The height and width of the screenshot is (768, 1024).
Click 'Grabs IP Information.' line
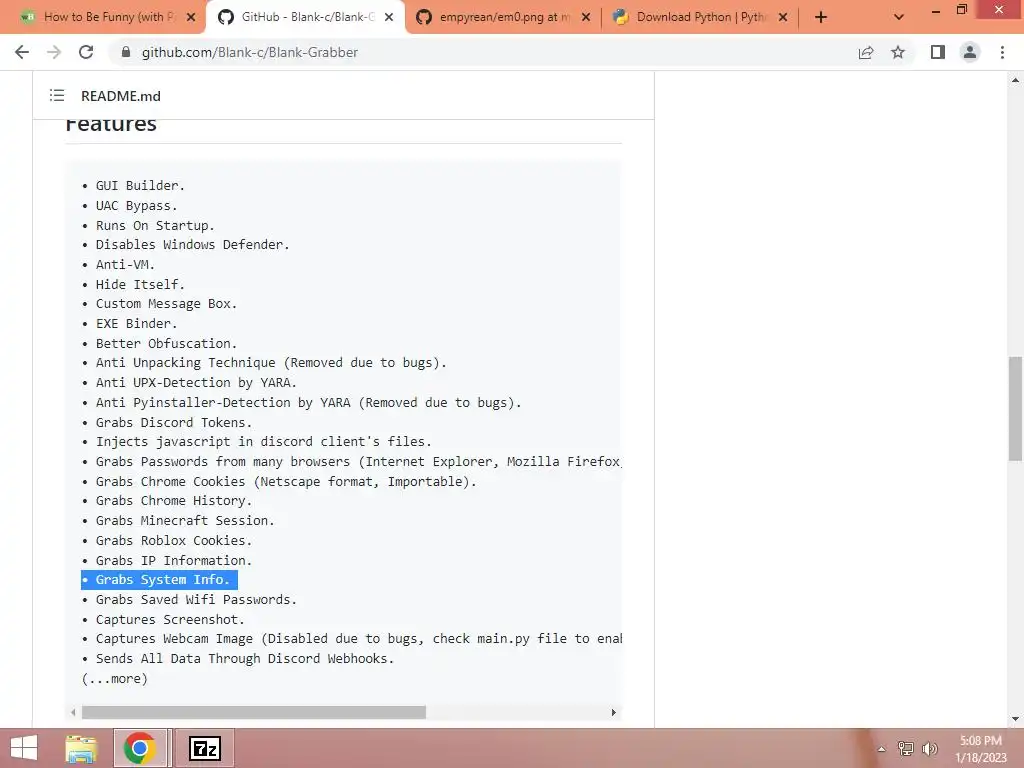174,560
